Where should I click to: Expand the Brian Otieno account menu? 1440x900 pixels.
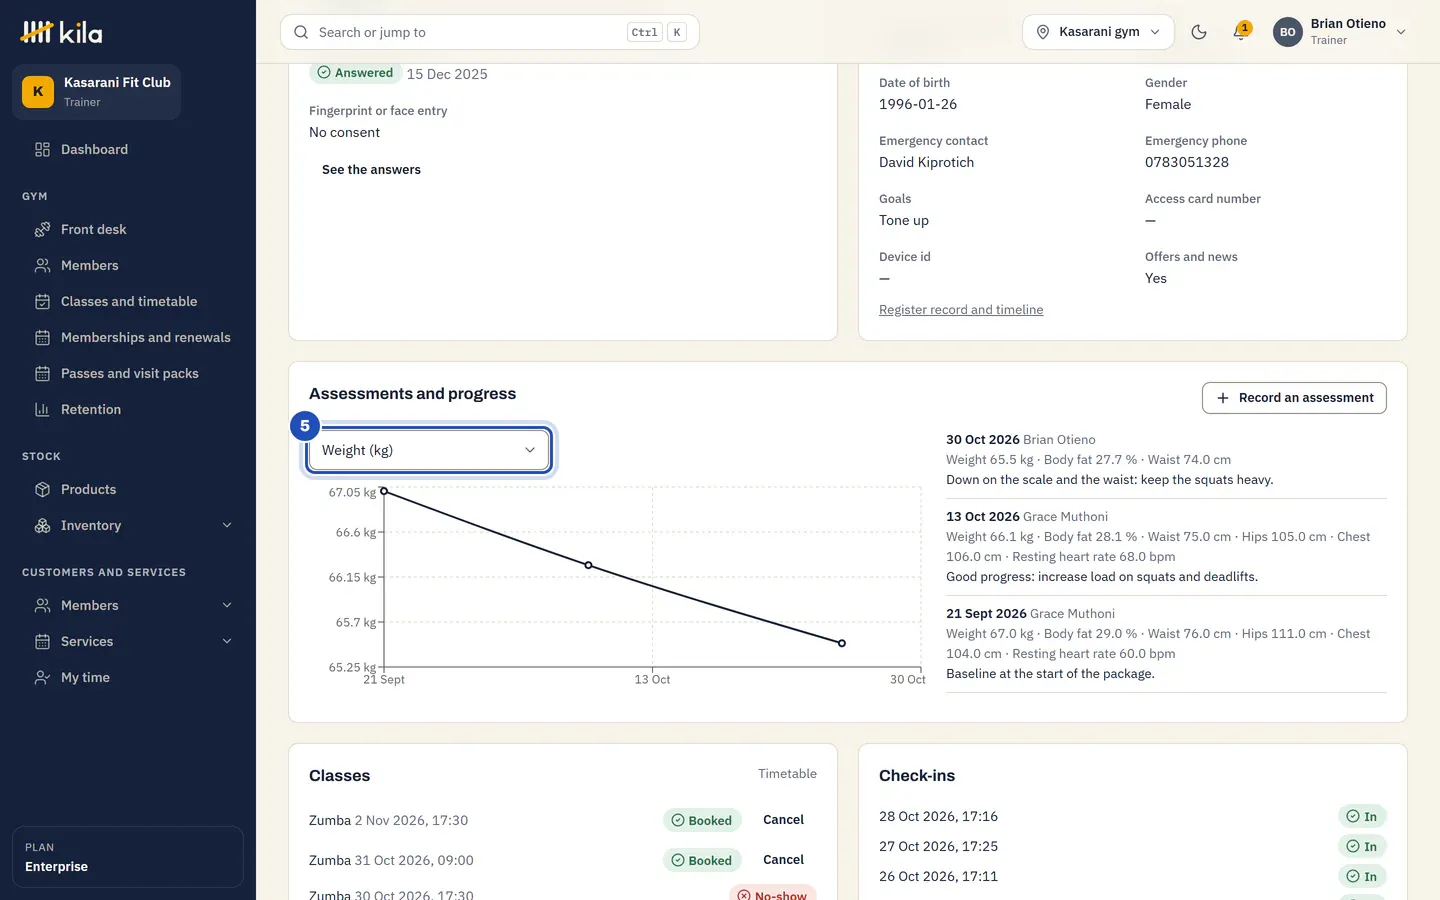coord(1340,32)
